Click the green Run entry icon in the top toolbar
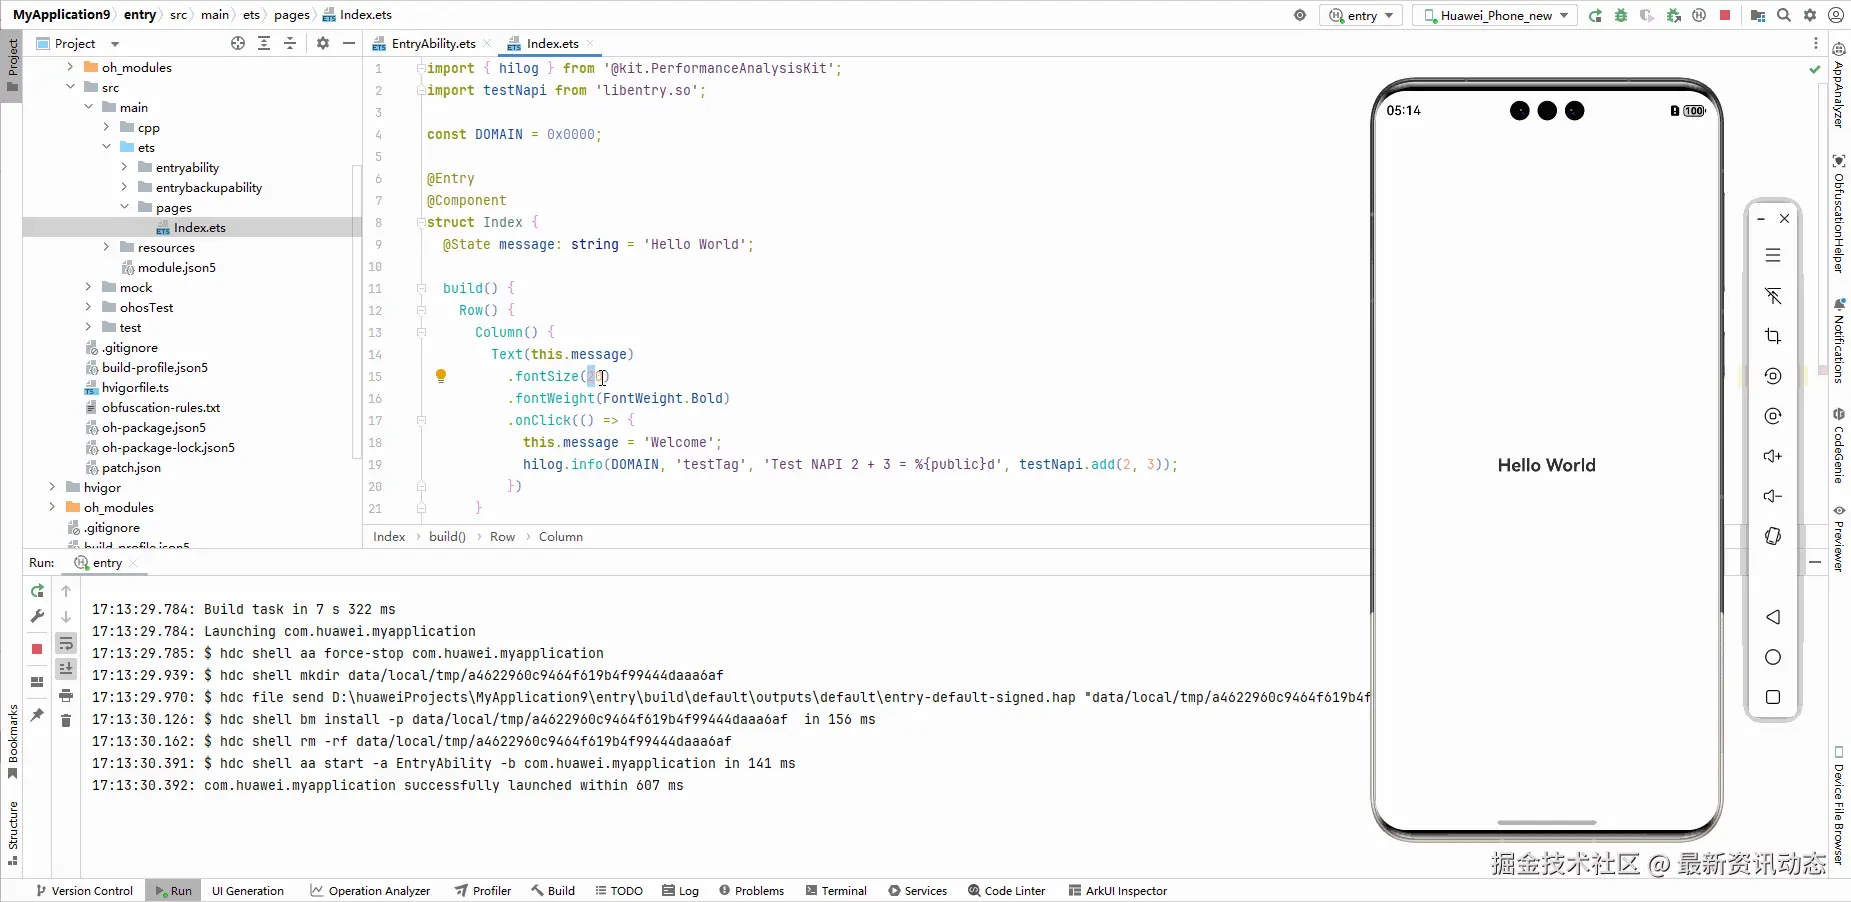1851x902 pixels. [1595, 15]
